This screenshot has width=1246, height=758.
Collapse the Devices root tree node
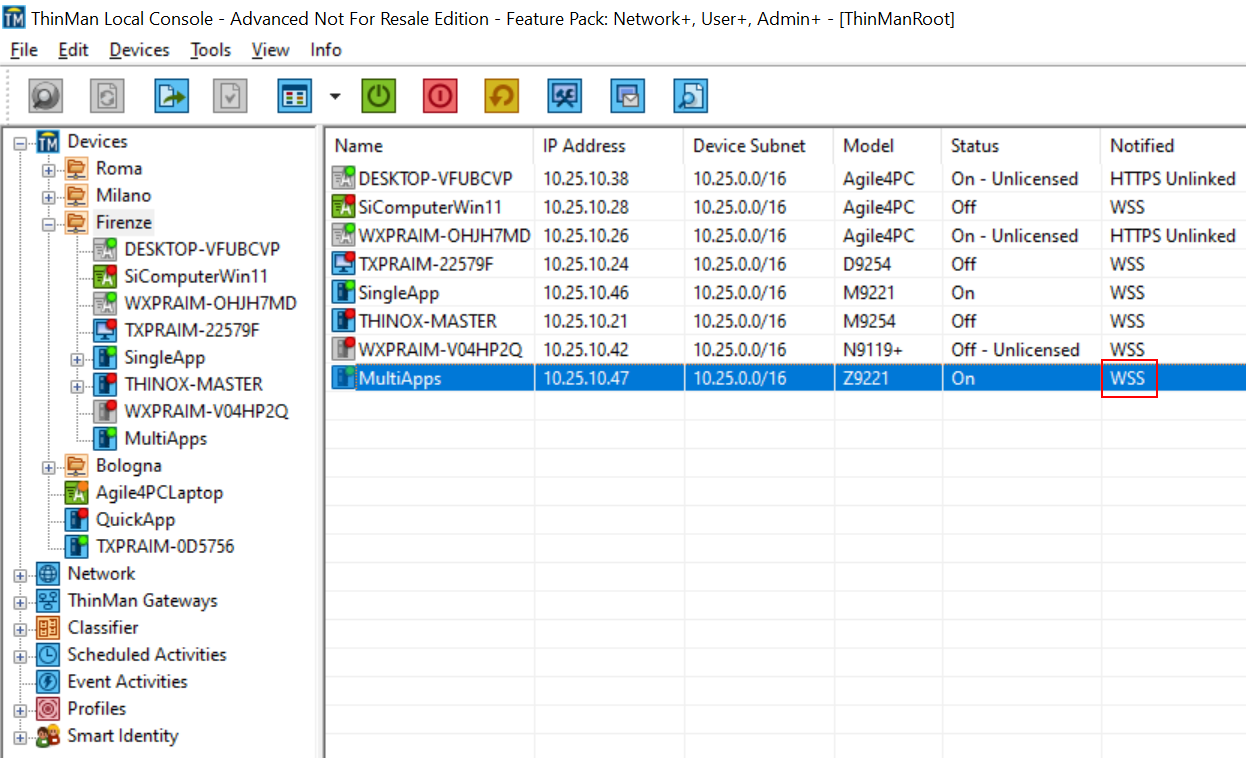[x=20, y=143]
